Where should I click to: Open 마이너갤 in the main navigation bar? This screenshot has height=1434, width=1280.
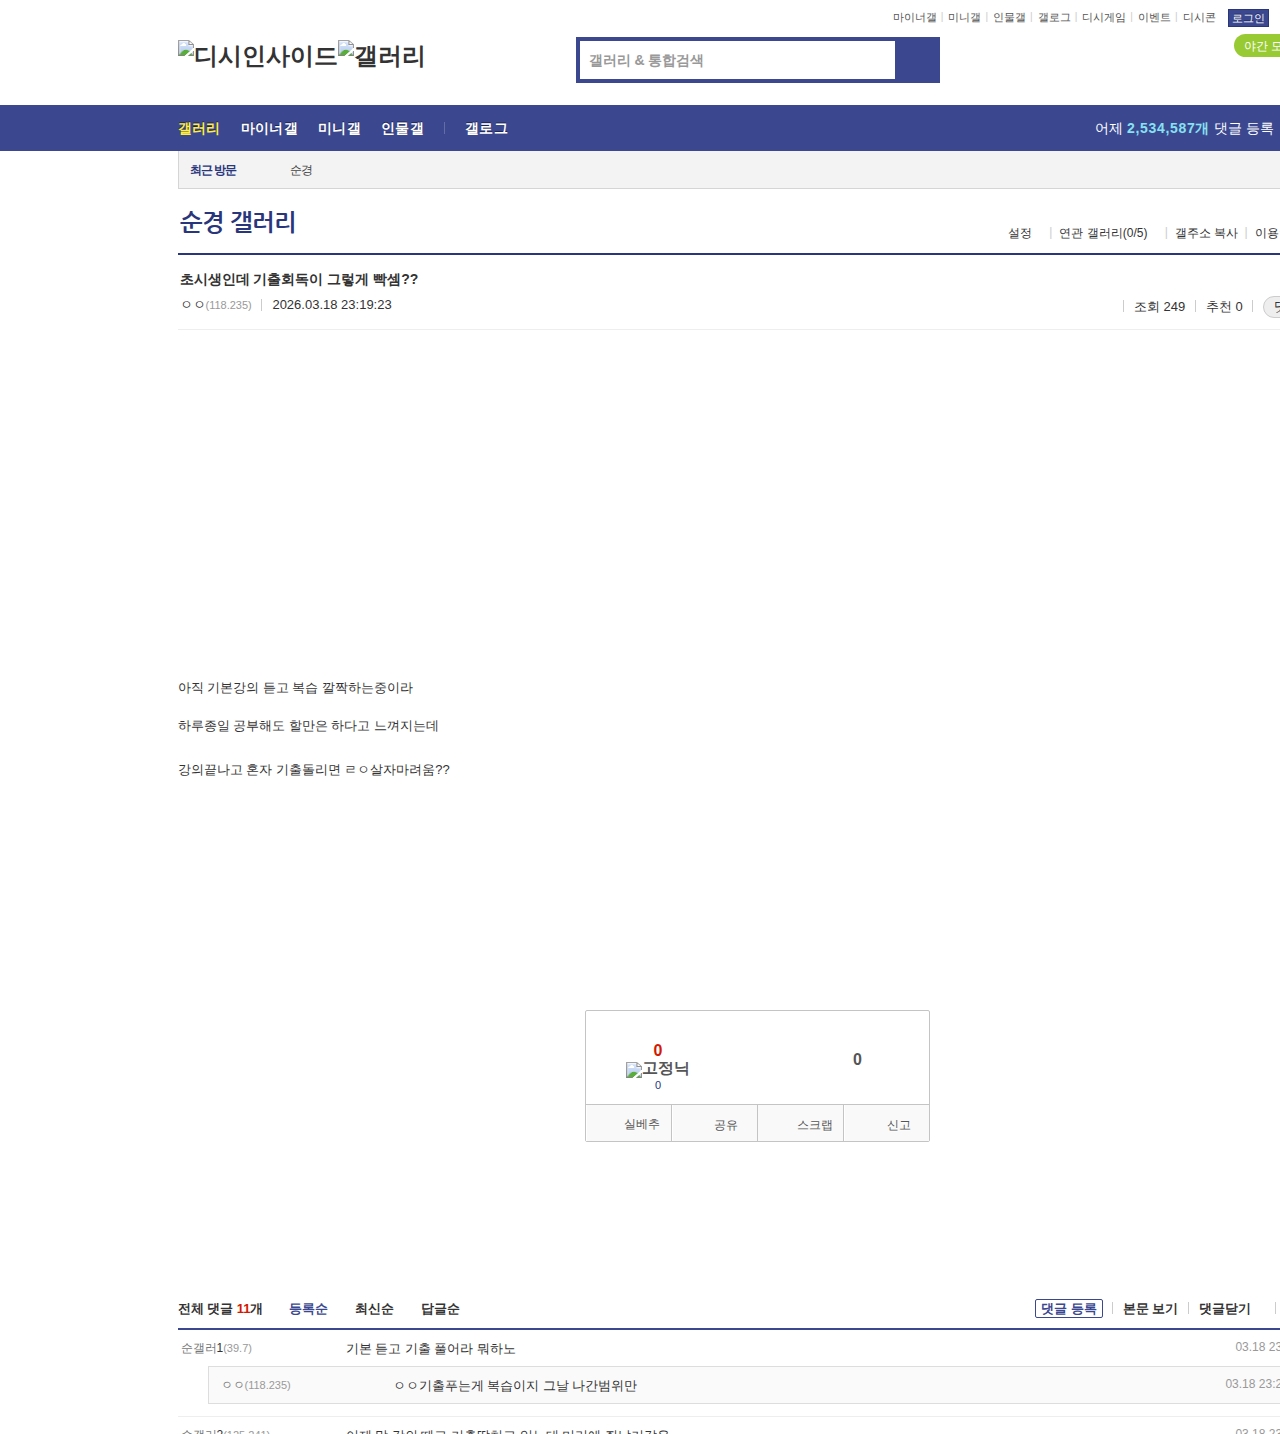point(269,129)
